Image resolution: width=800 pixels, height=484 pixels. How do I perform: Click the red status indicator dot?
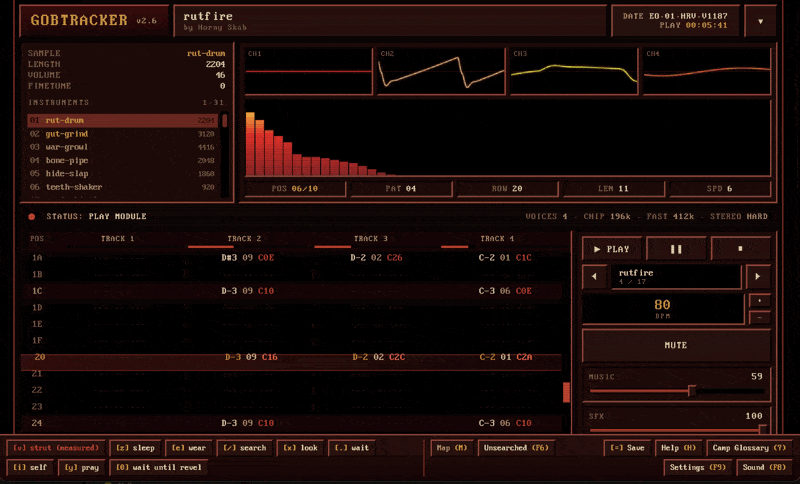(x=32, y=217)
